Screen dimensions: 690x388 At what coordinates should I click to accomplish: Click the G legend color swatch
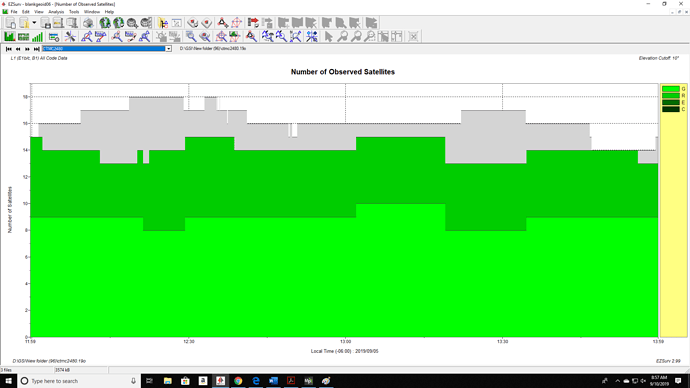671,89
